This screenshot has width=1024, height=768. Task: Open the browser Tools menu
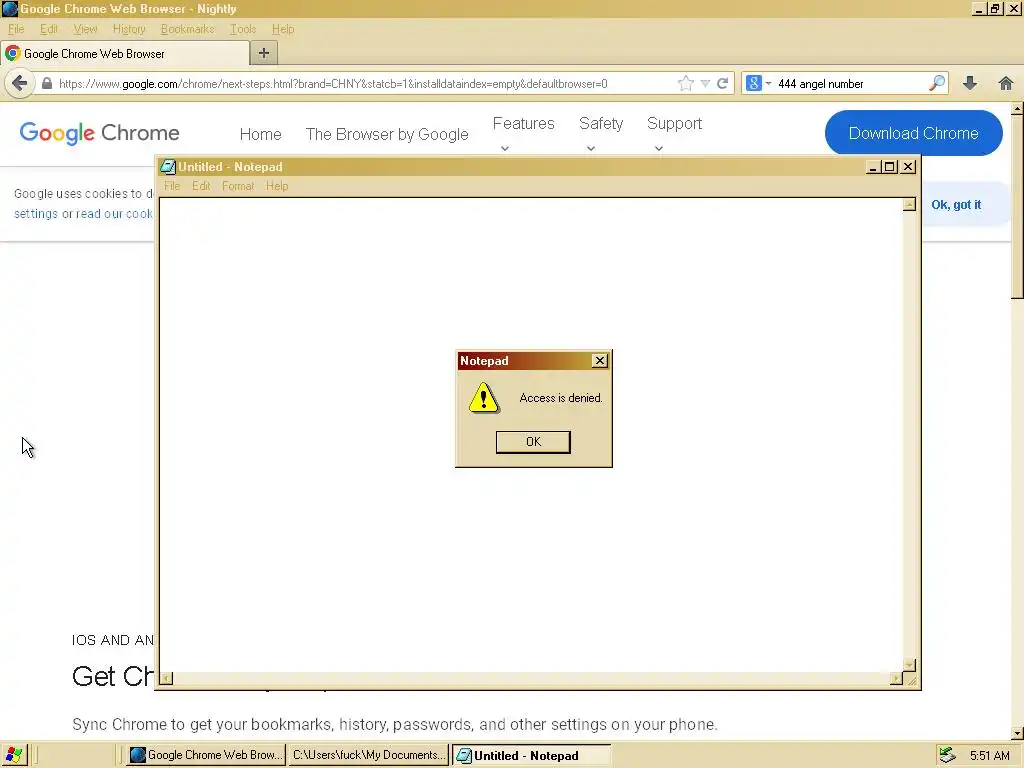click(x=243, y=29)
